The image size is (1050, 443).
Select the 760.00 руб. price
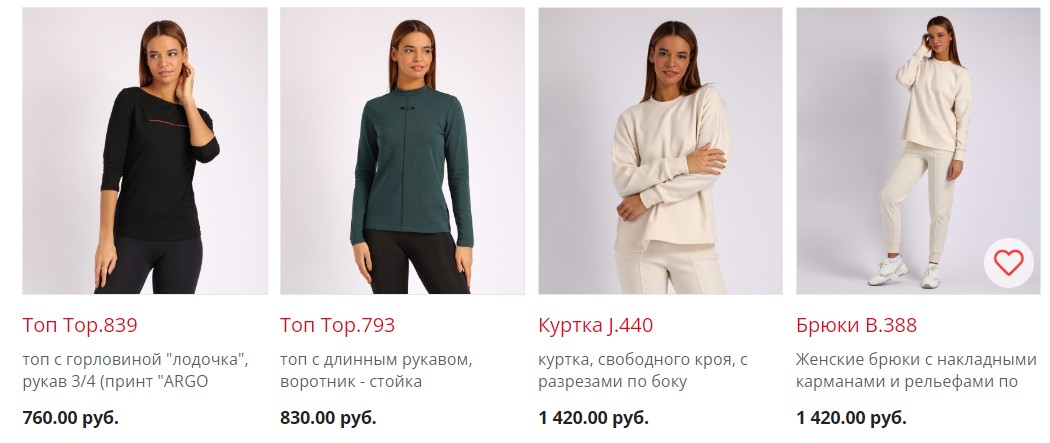(x=70, y=418)
